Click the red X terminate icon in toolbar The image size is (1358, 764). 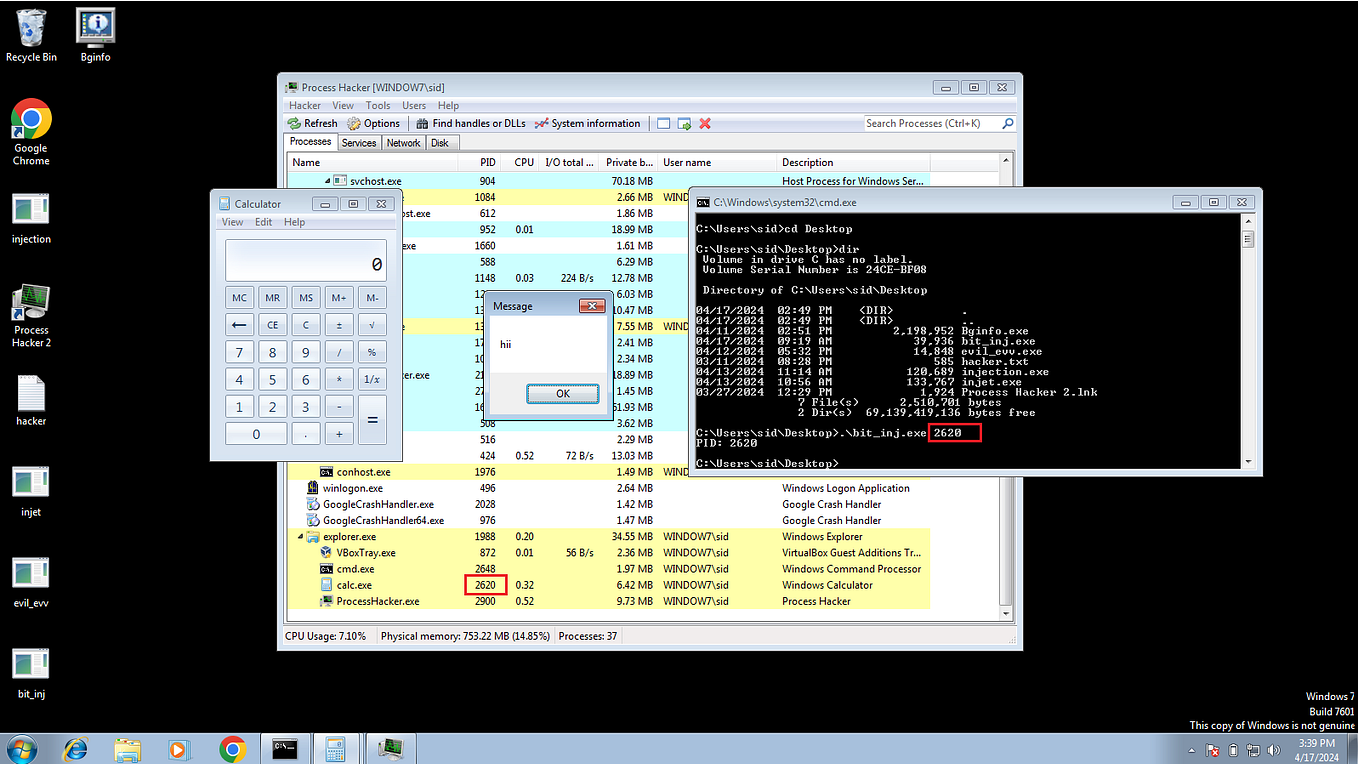coord(704,123)
